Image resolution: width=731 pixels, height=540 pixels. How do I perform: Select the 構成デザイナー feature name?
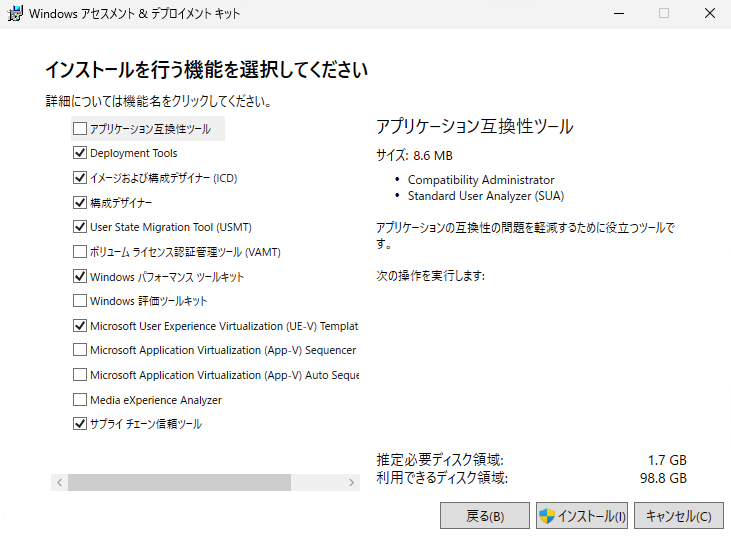click(121, 203)
